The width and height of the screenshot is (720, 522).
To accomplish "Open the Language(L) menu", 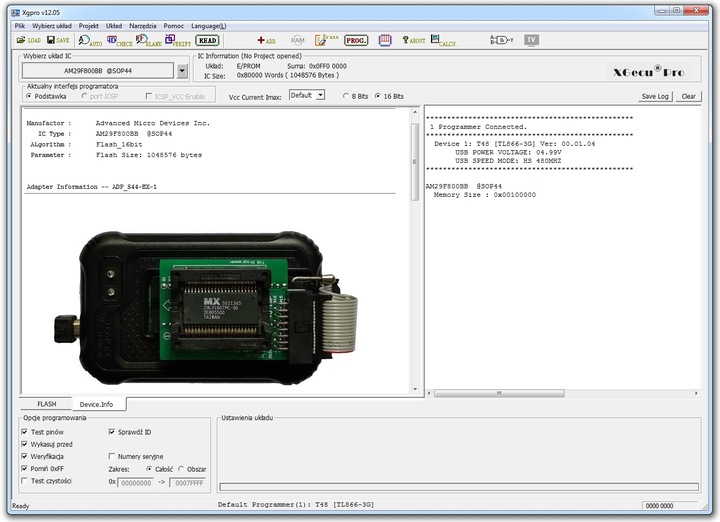I will [208, 26].
